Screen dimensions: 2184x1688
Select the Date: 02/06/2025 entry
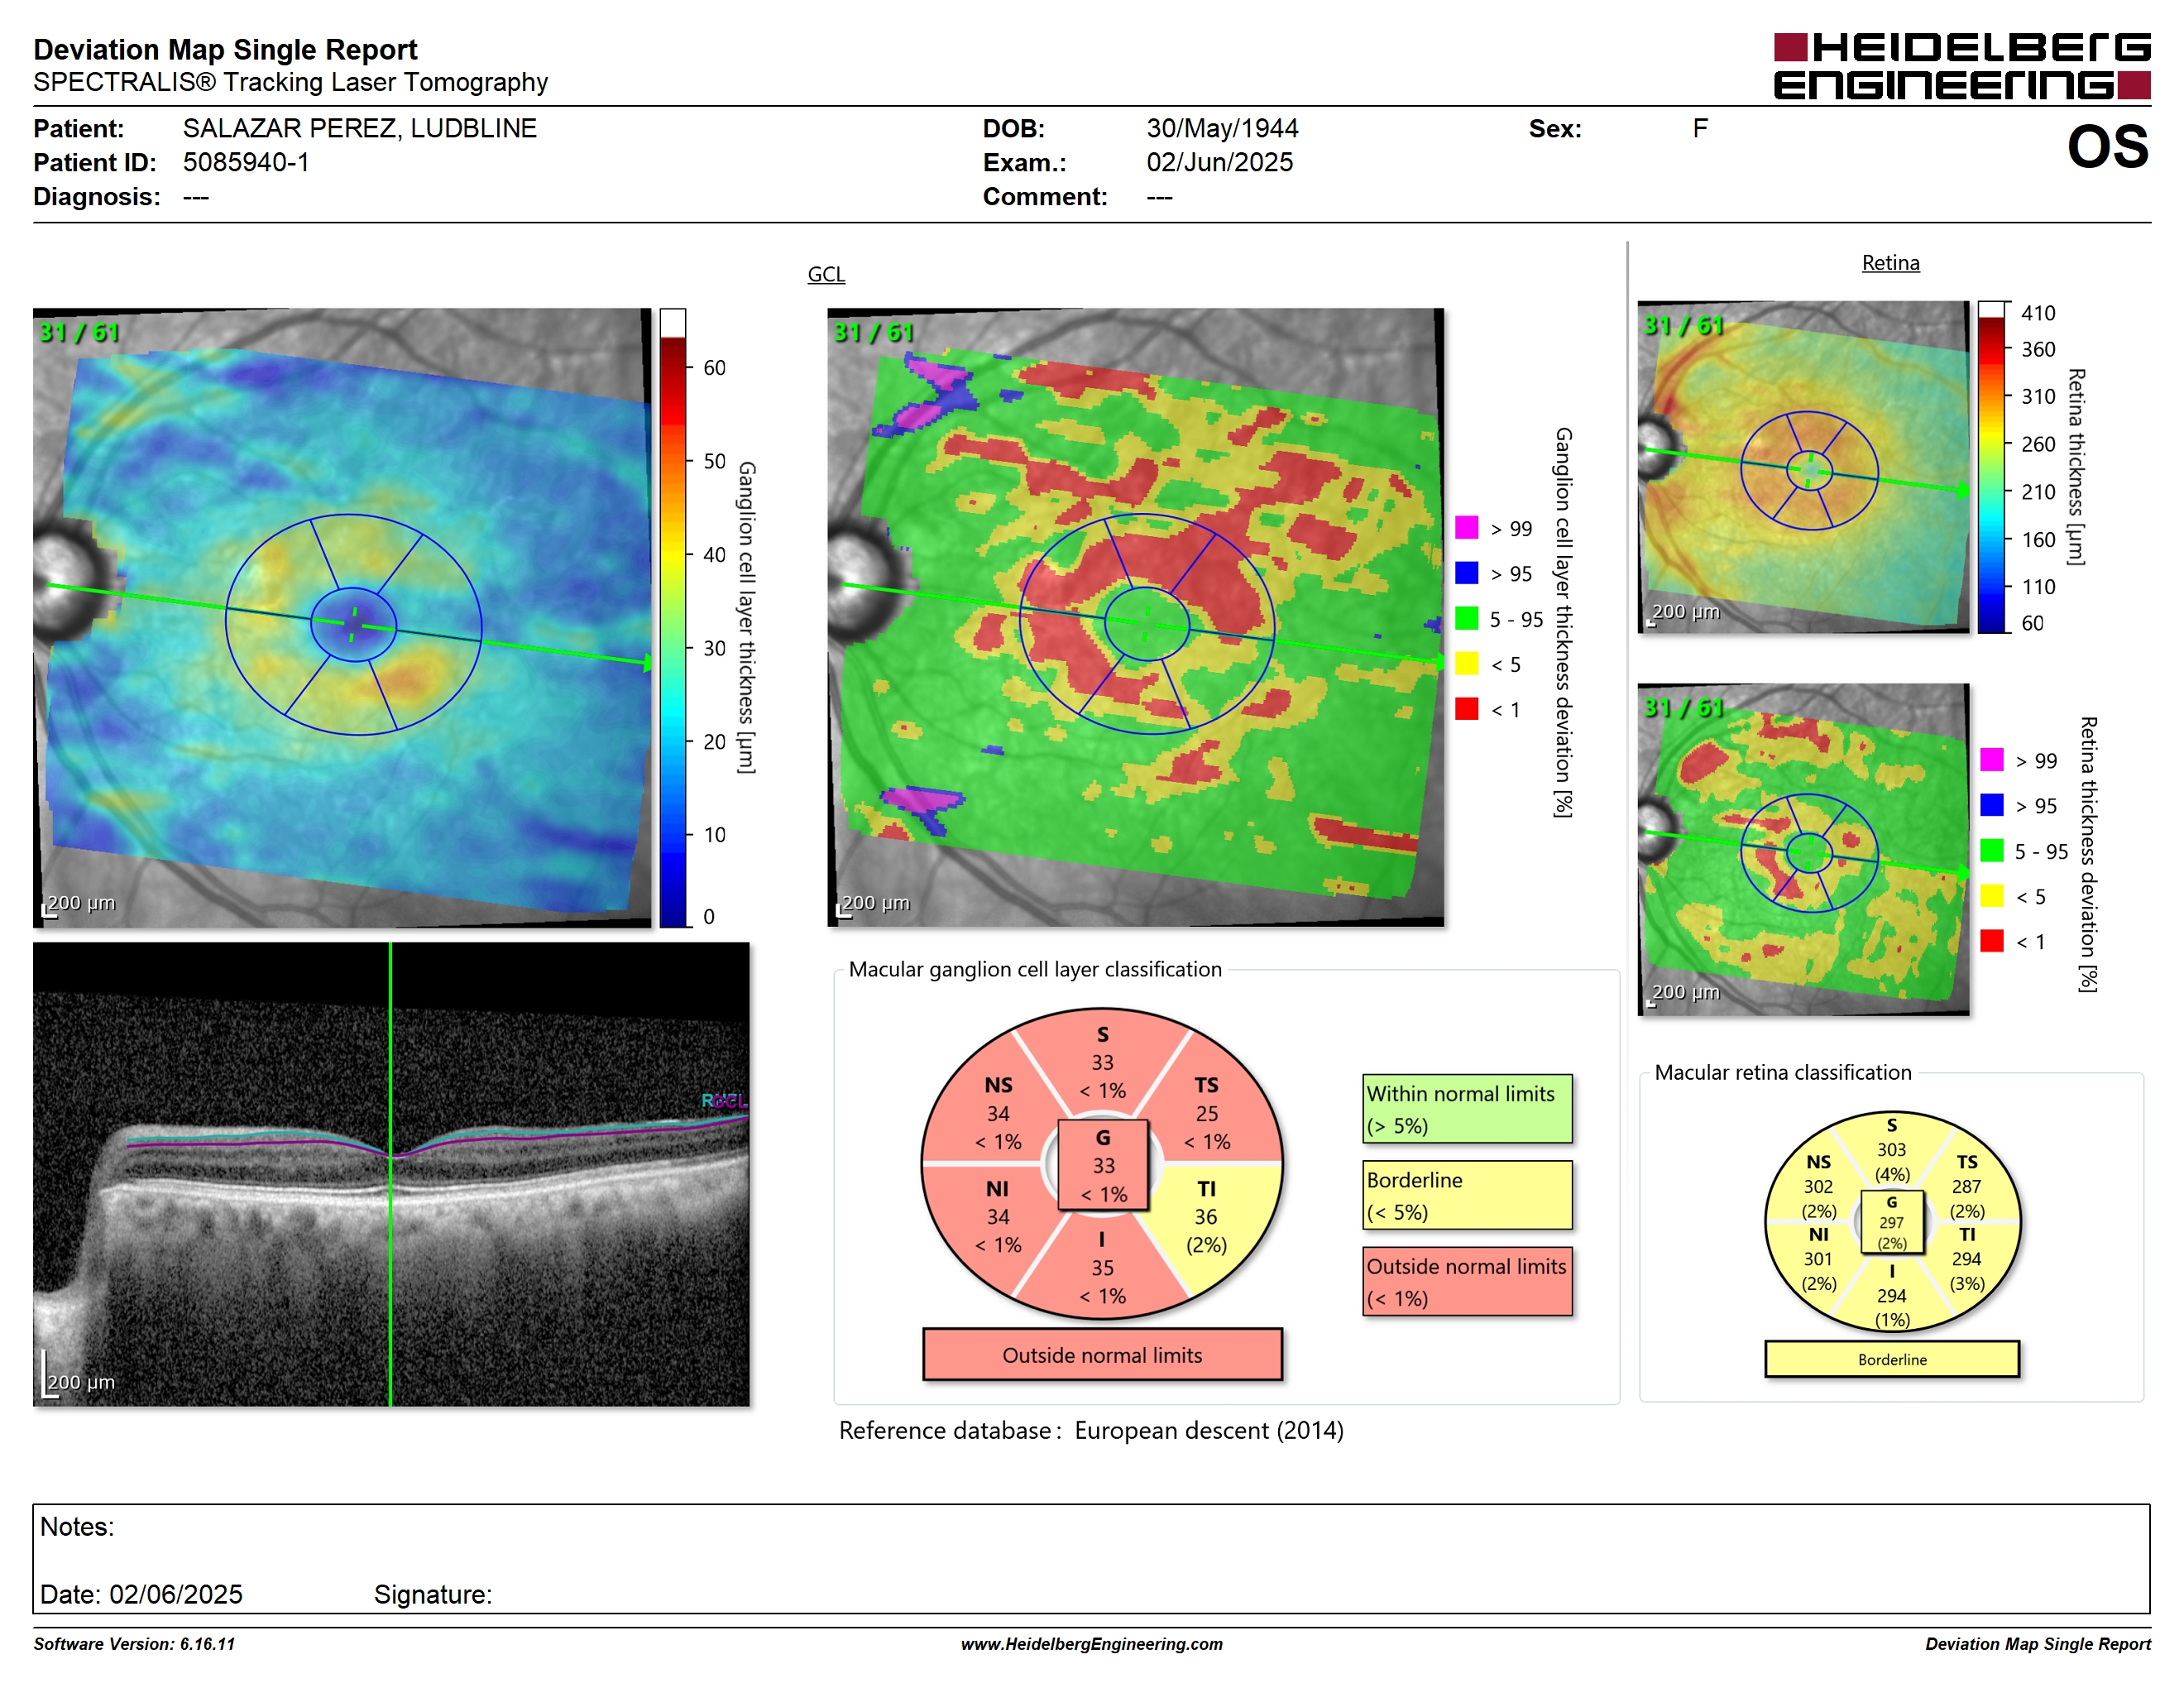pos(141,1594)
